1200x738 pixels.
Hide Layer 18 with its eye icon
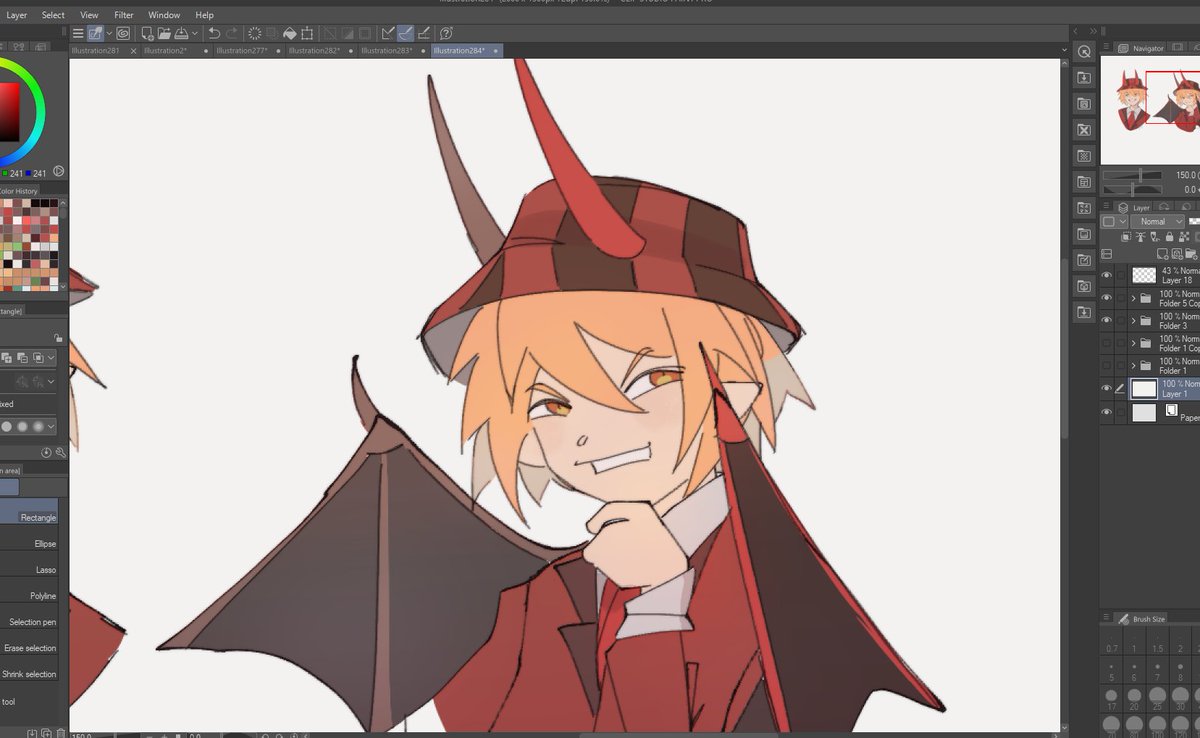[1106, 275]
